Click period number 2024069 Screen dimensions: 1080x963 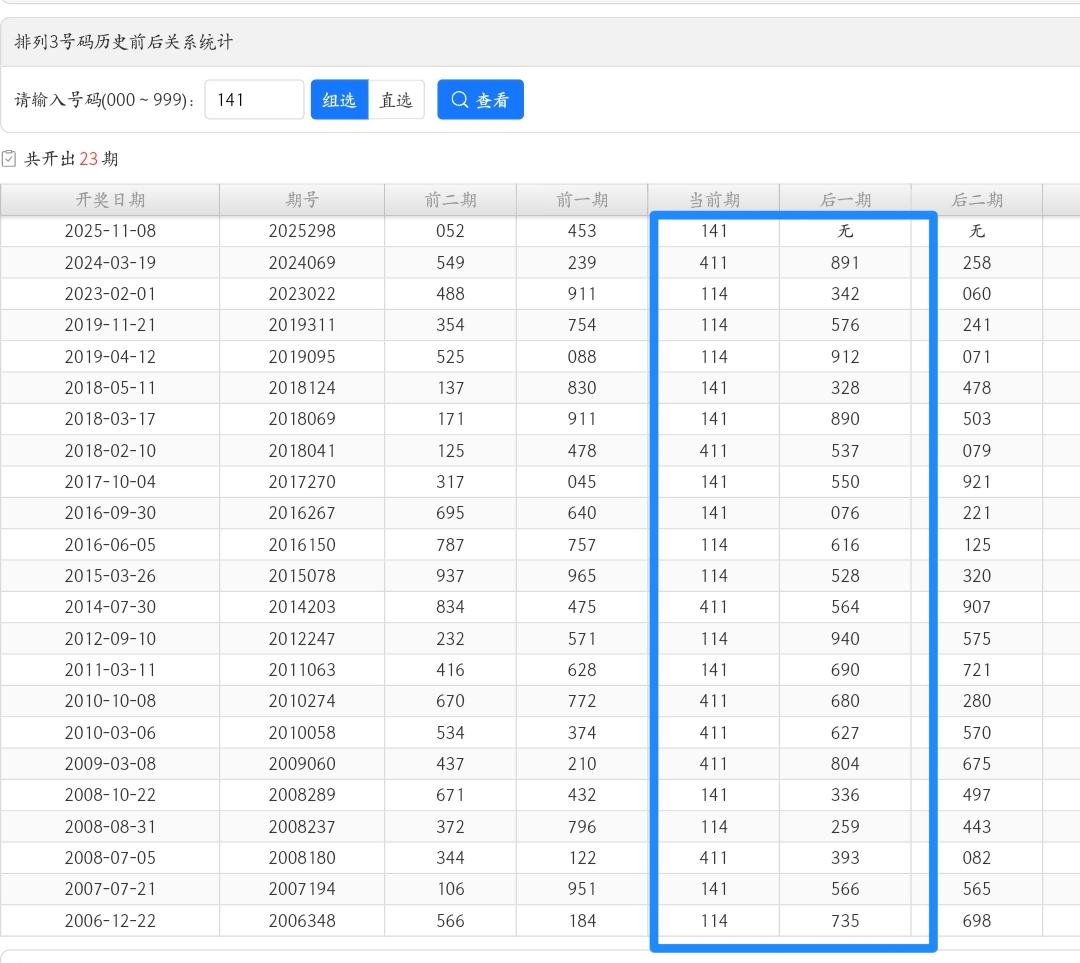click(x=302, y=263)
